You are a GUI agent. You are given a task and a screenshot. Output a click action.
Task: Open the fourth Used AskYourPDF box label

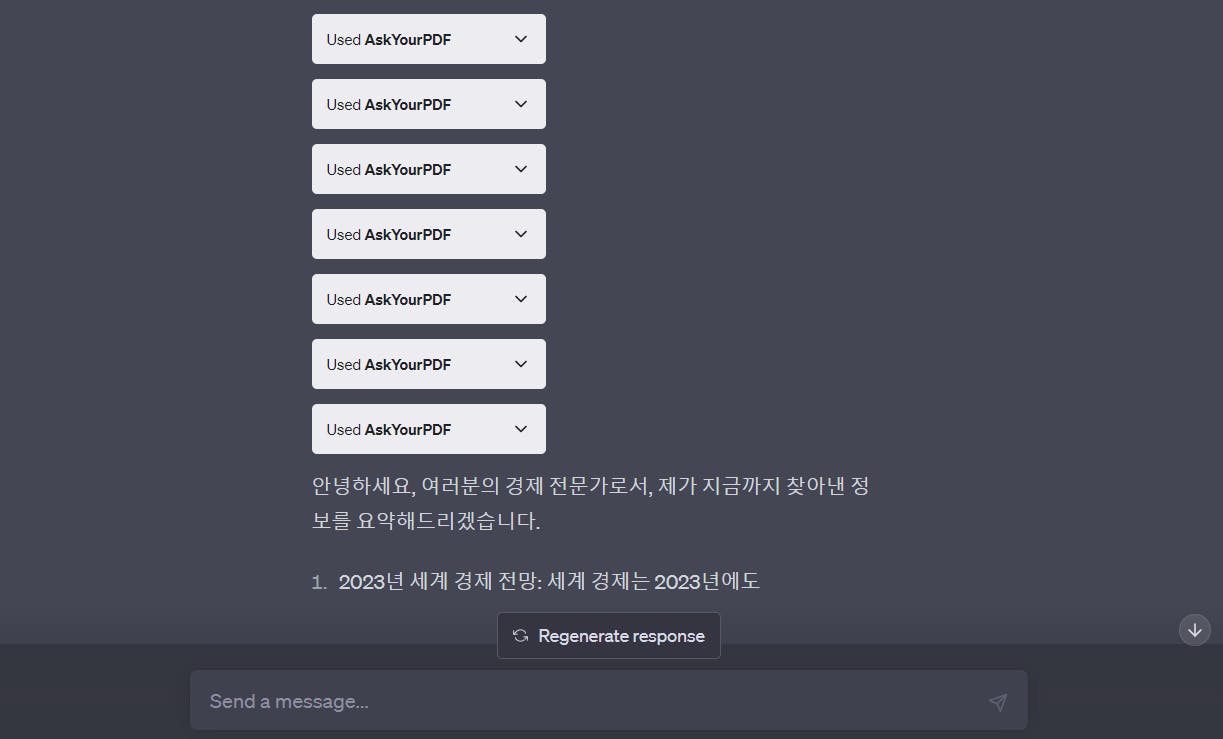coord(388,235)
